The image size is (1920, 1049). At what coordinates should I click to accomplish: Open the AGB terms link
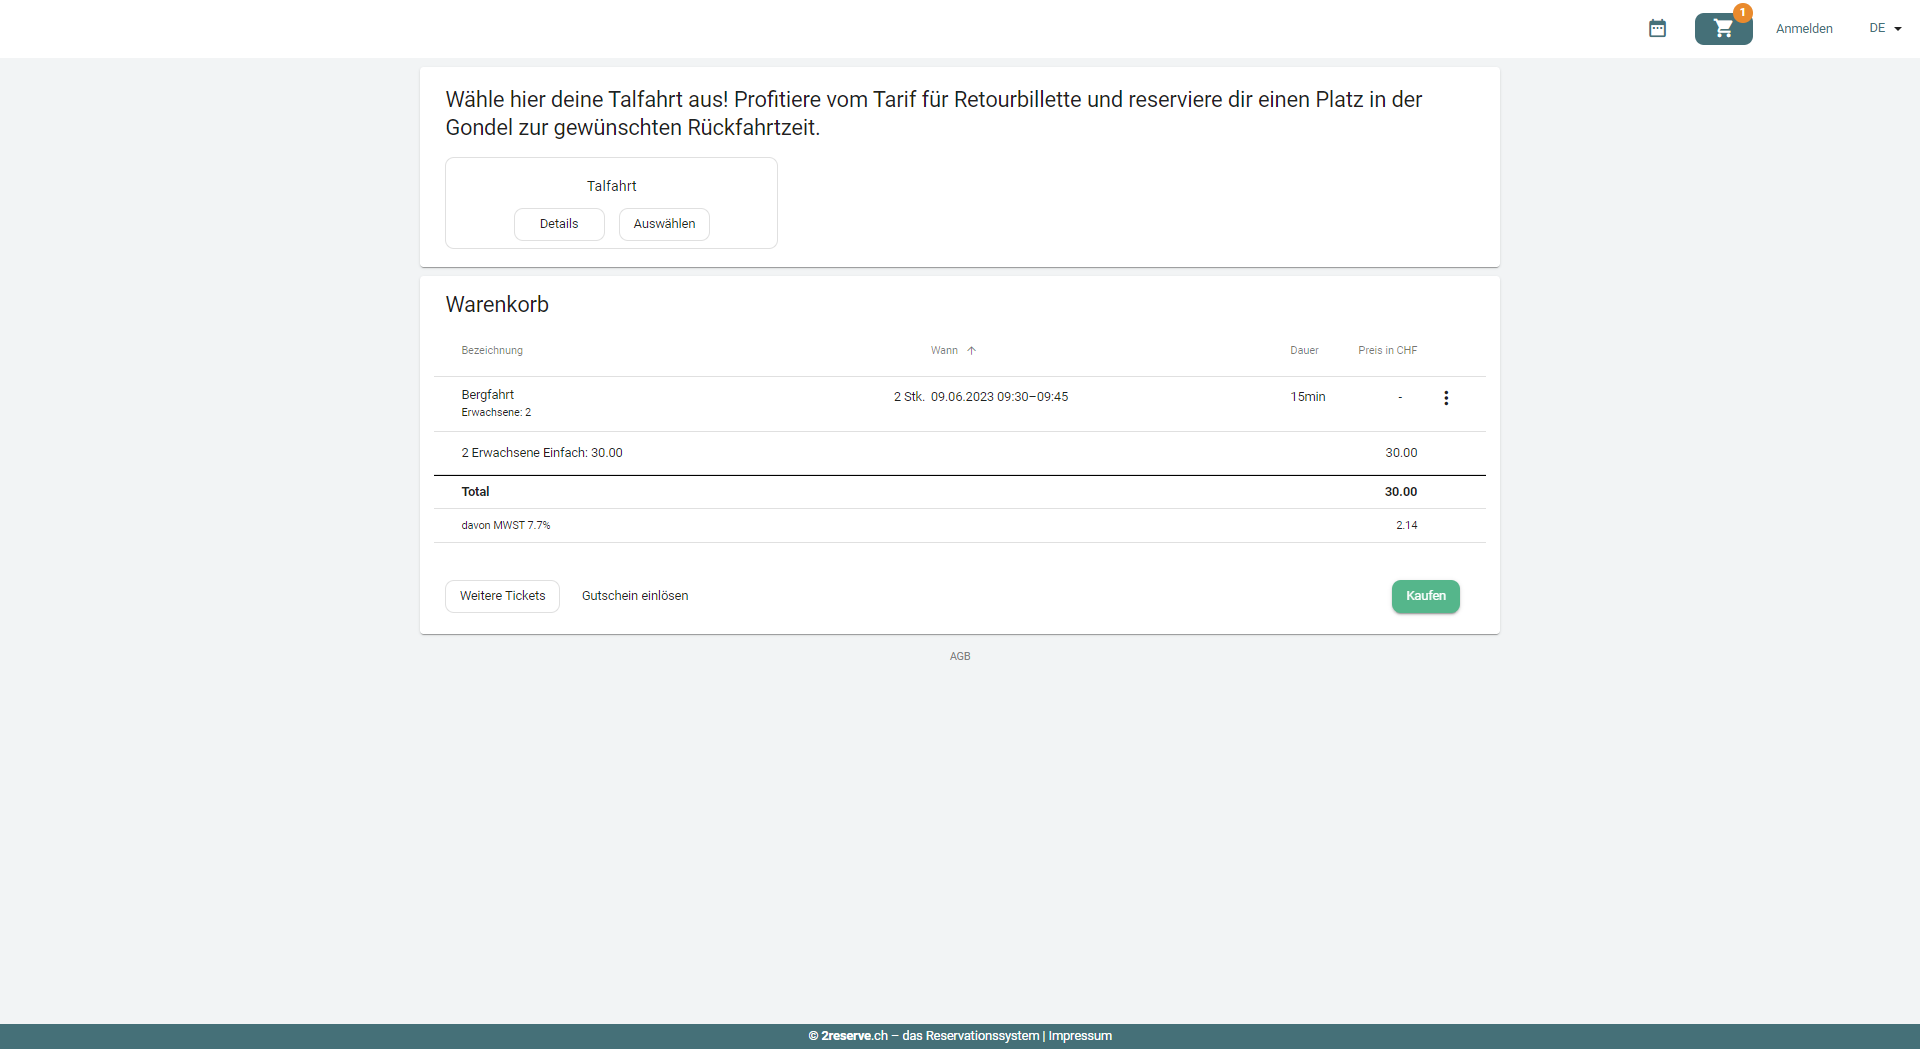click(x=959, y=656)
